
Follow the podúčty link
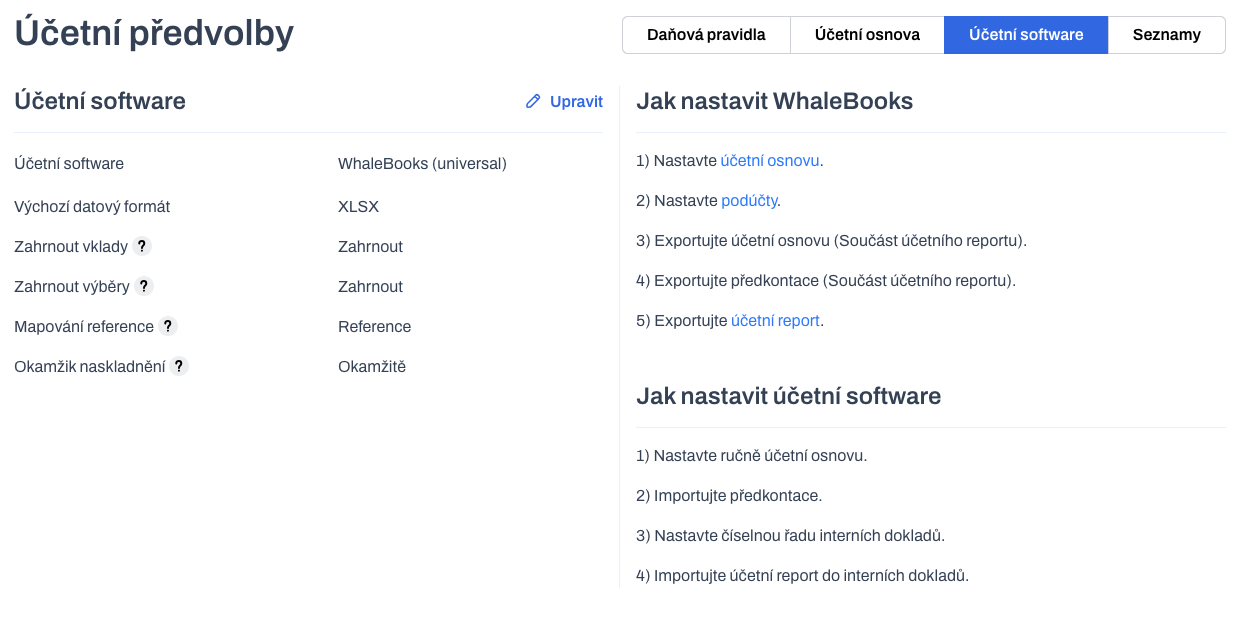[x=749, y=200]
